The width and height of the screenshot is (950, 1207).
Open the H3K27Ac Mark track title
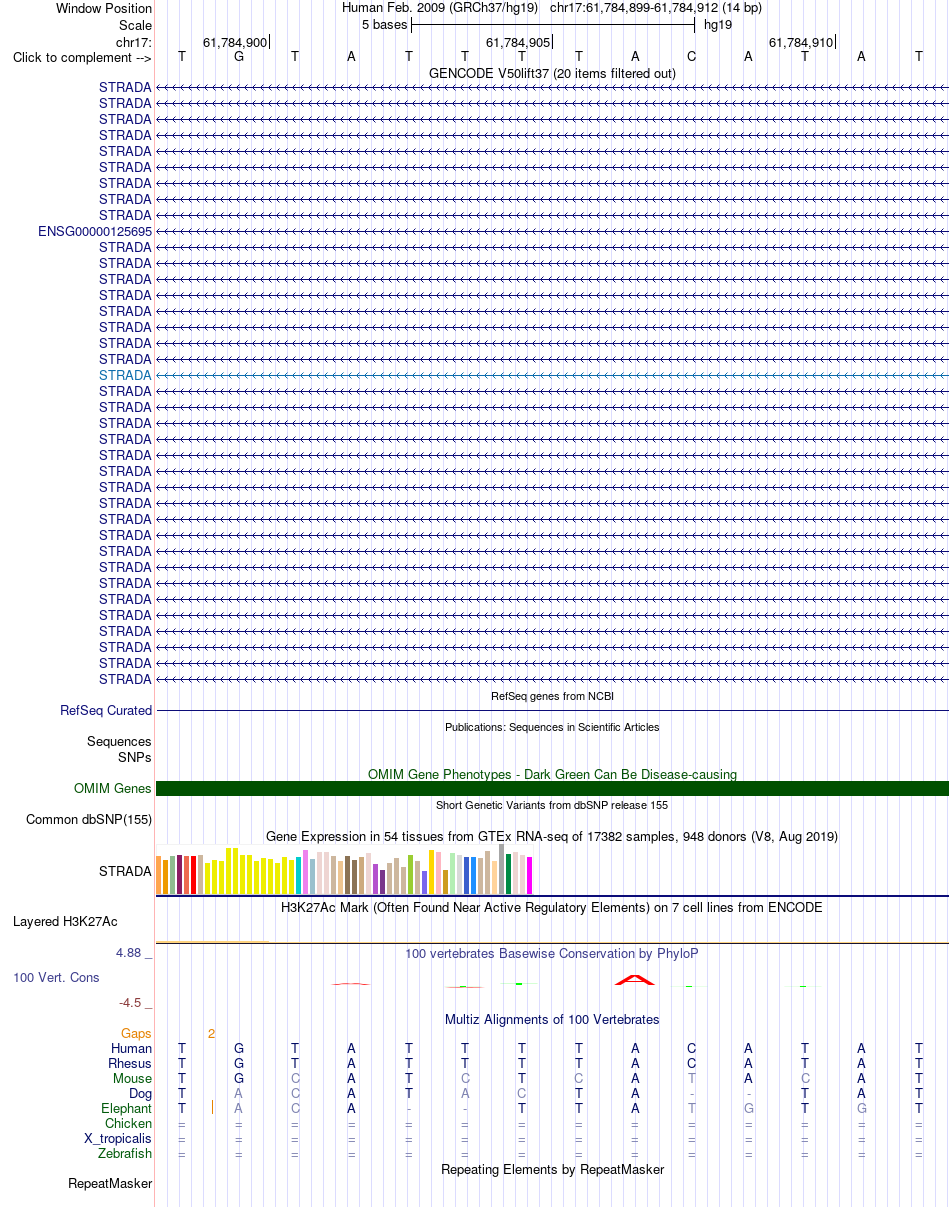pyautogui.click(x=552, y=908)
